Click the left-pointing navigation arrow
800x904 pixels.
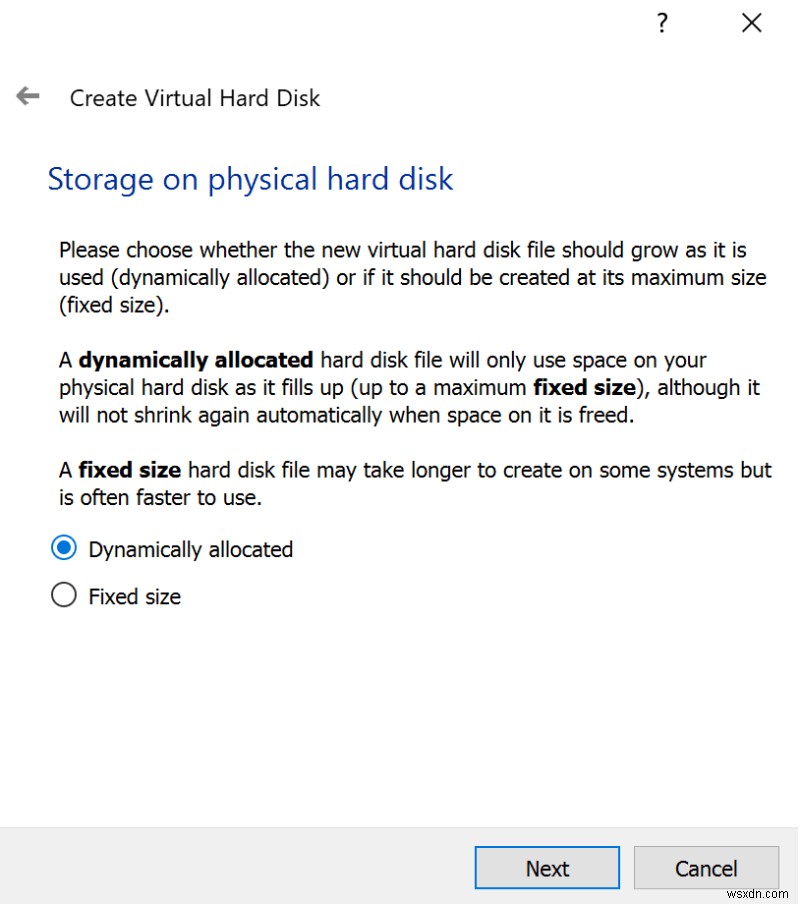pos(27,97)
